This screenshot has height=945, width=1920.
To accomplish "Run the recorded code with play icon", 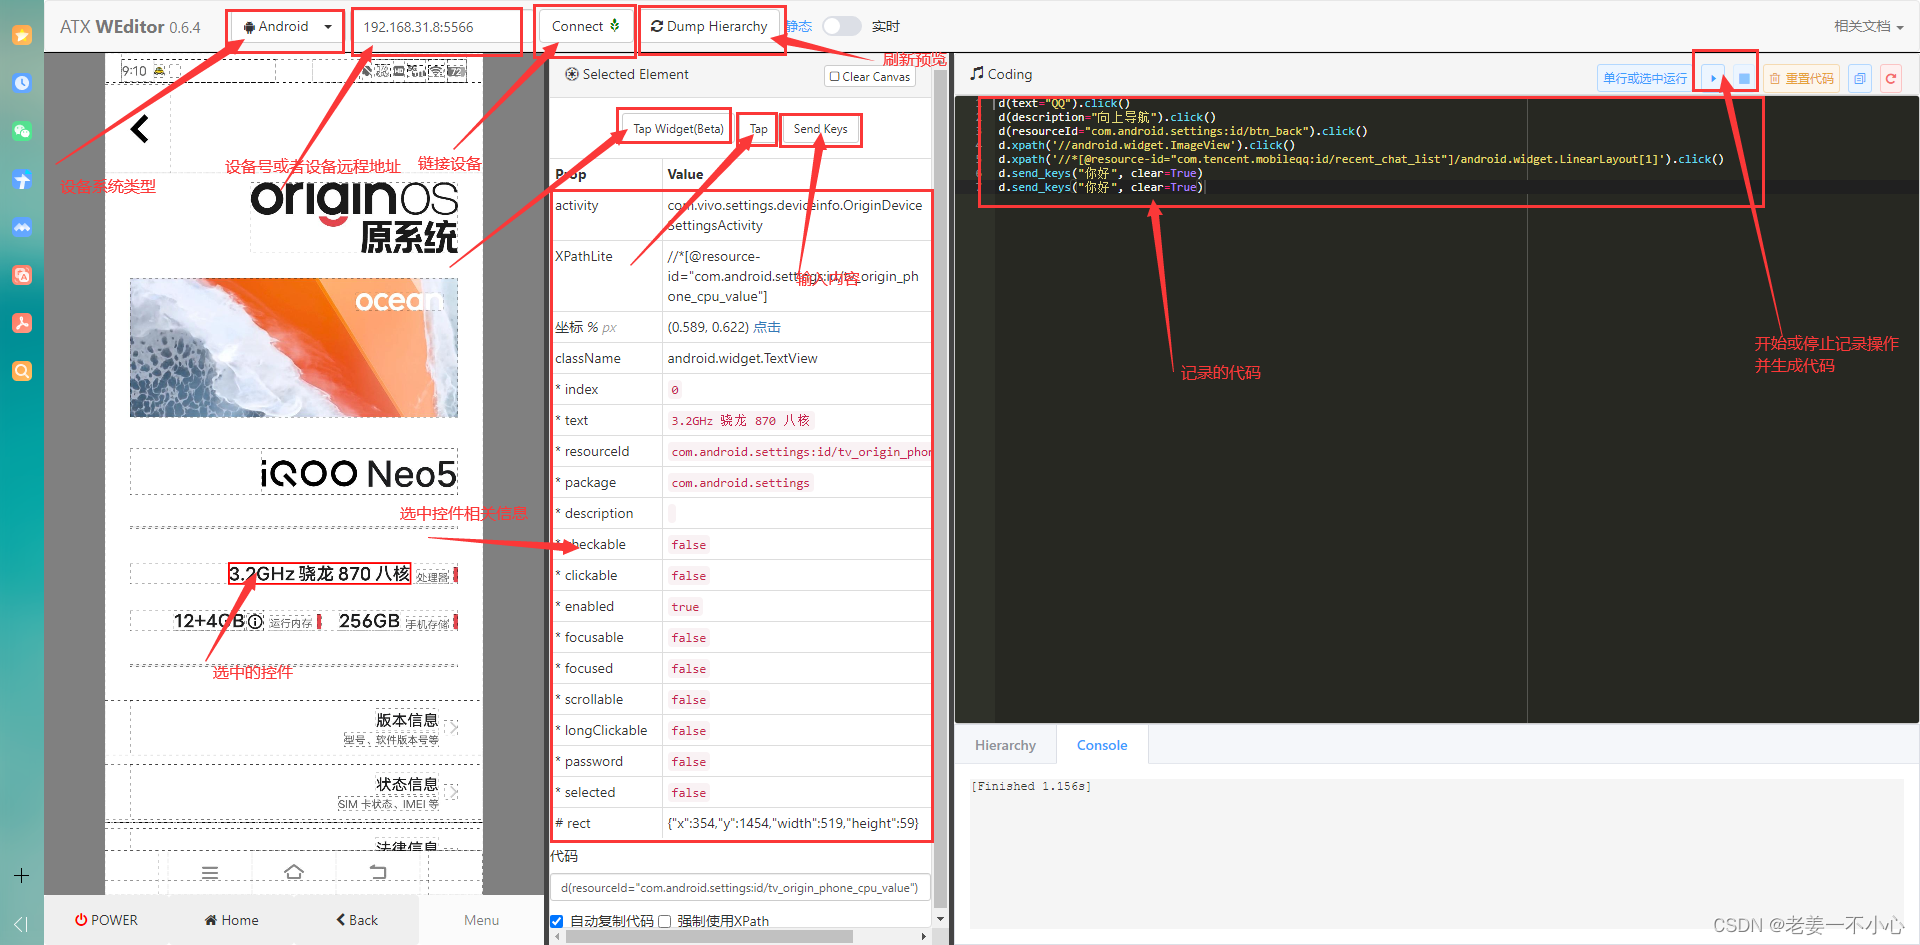I will pyautogui.click(x=1713, y=78).
